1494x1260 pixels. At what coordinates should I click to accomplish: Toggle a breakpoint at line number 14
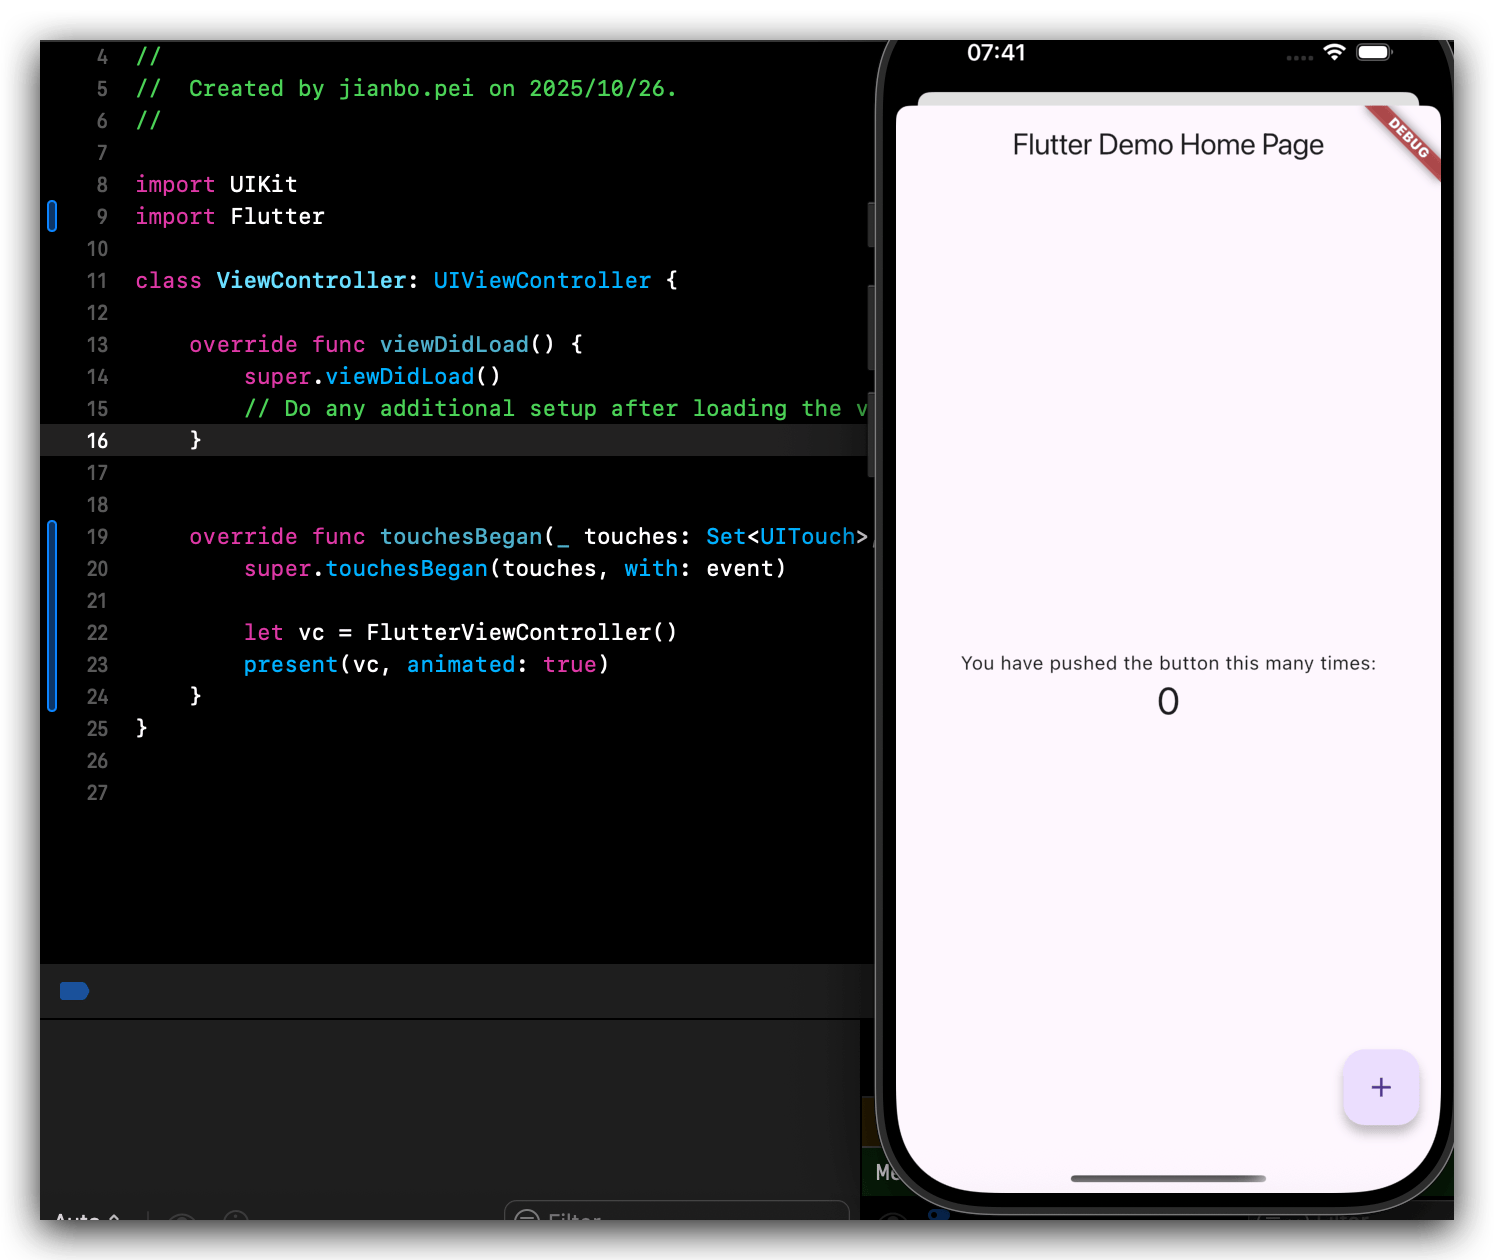tap(97, 377)
